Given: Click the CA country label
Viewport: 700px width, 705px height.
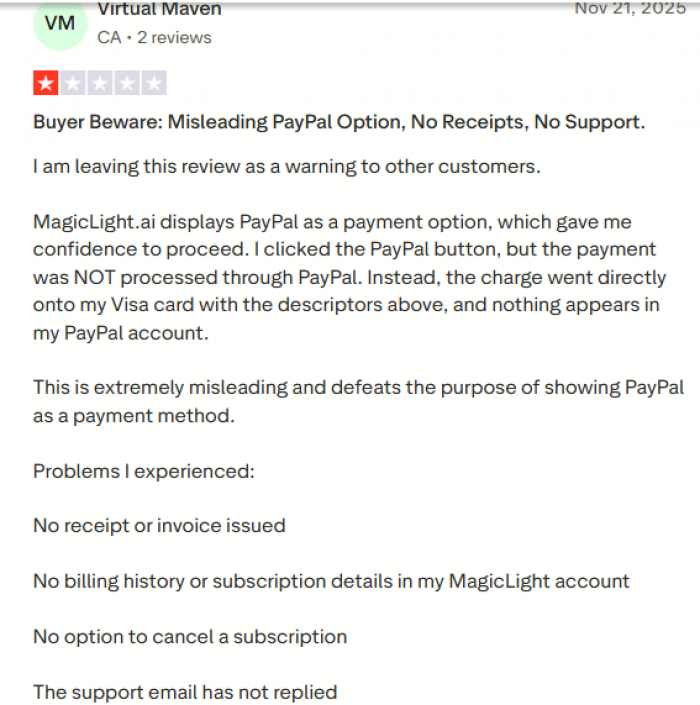Looking at the screenshot, I should pos(109,38).
